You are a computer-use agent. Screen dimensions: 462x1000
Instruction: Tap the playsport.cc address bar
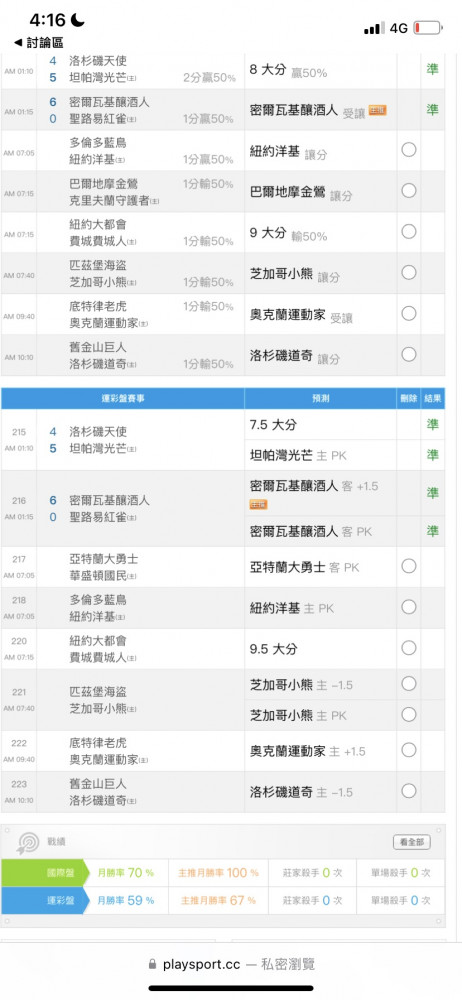[231, 964]
